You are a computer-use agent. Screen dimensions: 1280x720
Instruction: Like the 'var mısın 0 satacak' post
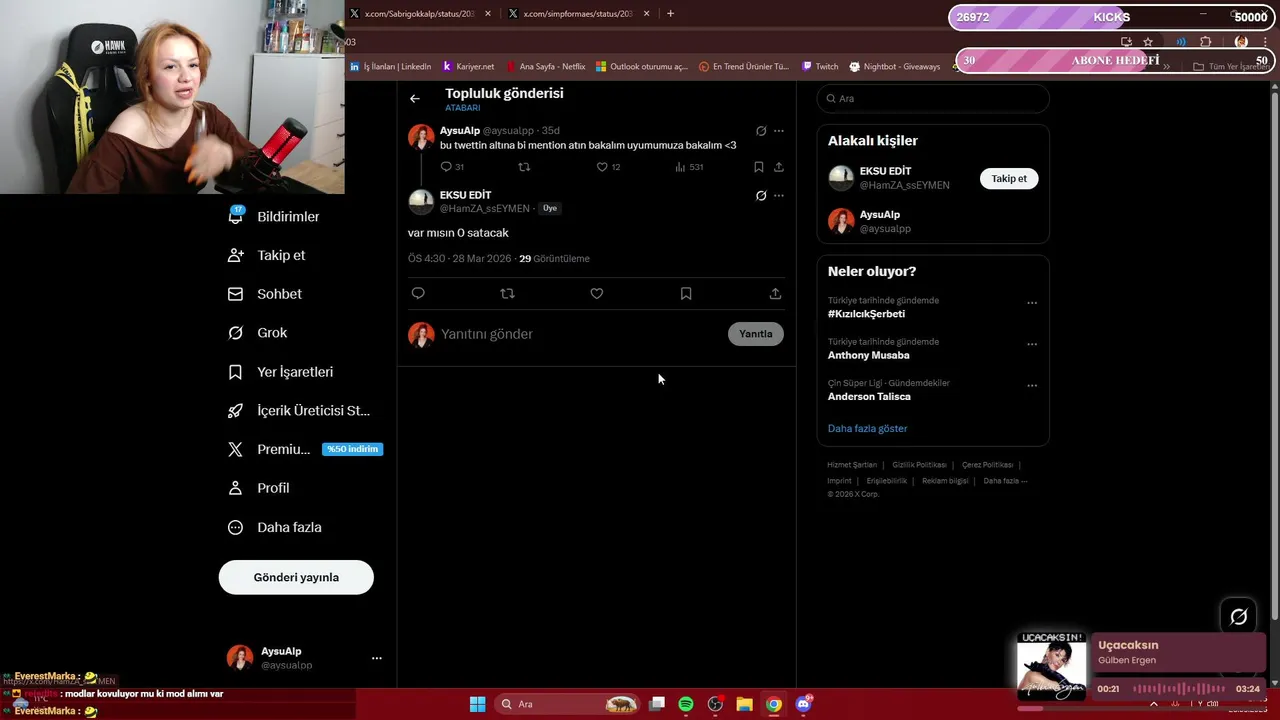click(596, 293)
